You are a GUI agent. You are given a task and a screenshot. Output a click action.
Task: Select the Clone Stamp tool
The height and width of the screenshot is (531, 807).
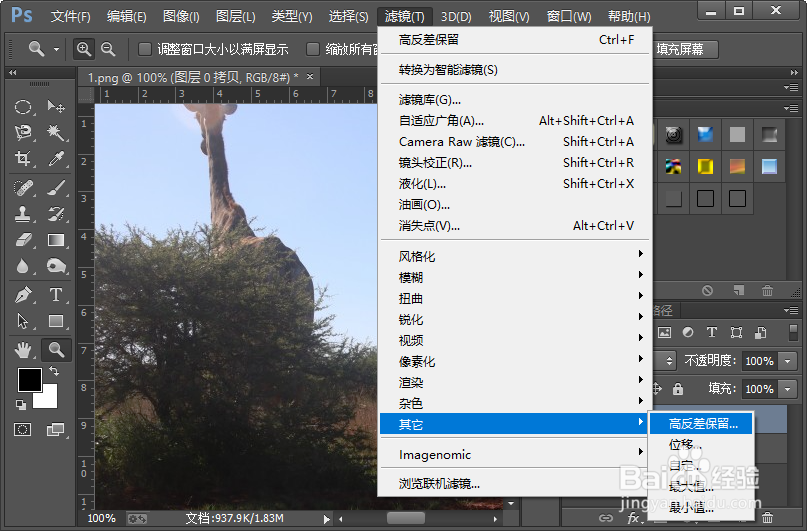(23, 214)
